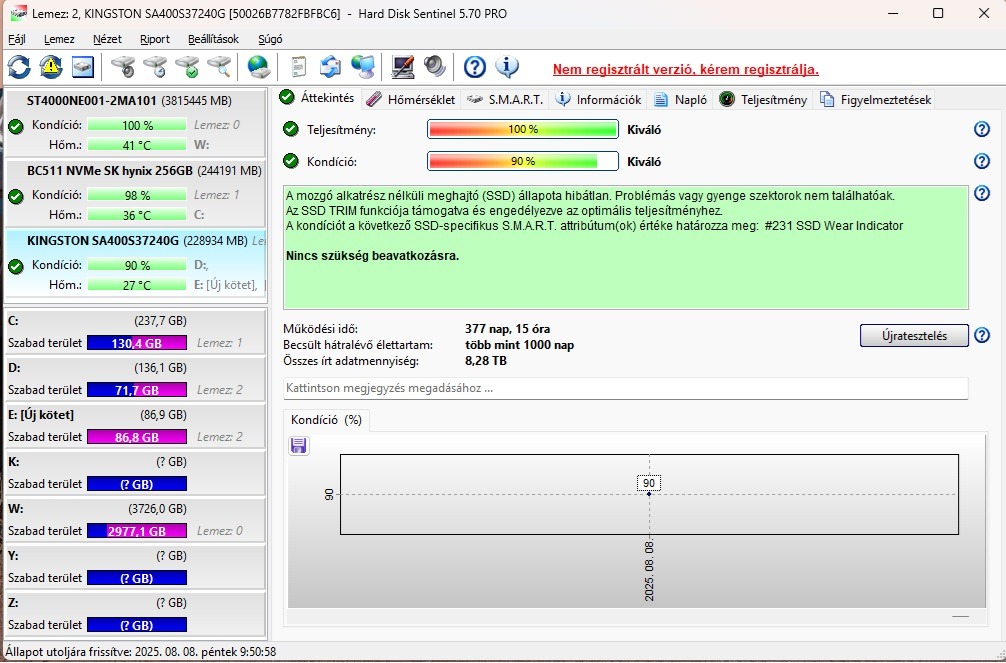Image resolution: width=1006 pixels, height=663 pixels.
Task: Open the Teljesítmény tab
Action: pos(763,99)
